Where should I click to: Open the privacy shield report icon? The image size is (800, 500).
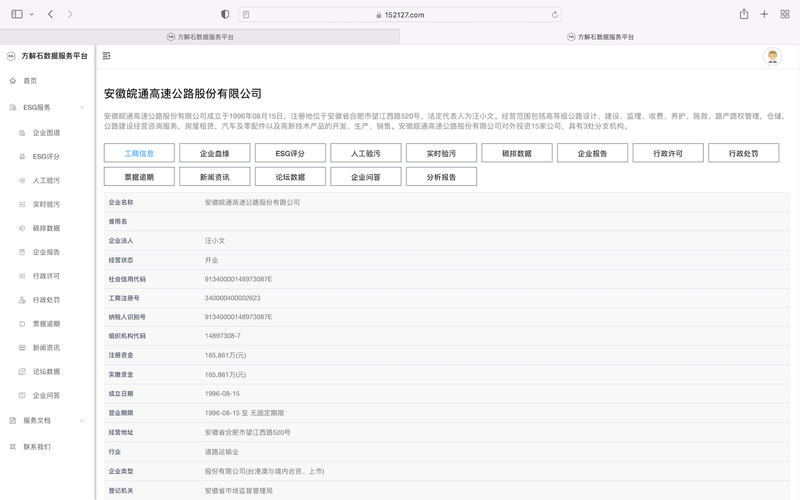pos(225,14)
